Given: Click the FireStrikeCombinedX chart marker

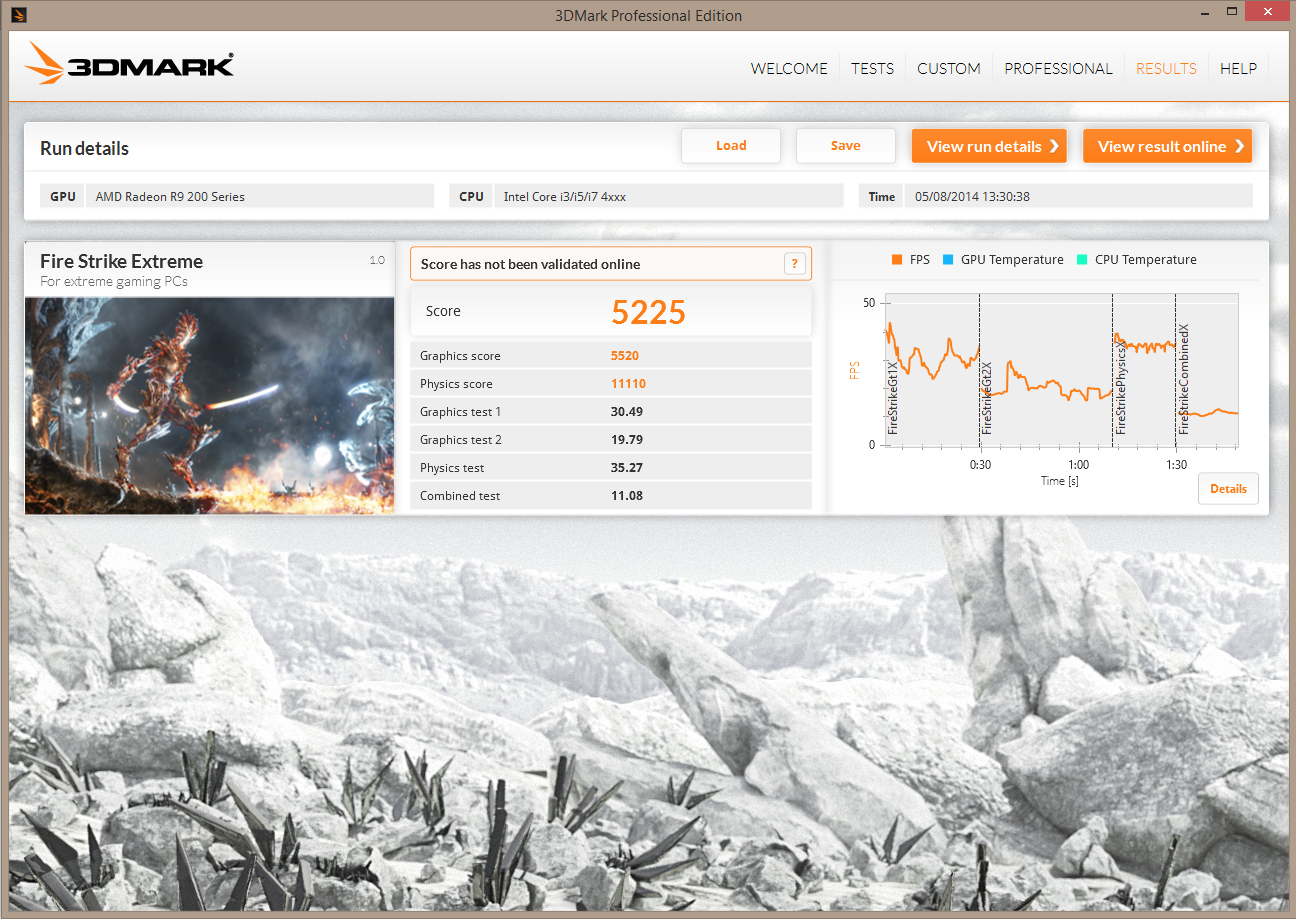Looking at the screenshot, I should [x=1183, y=379].
